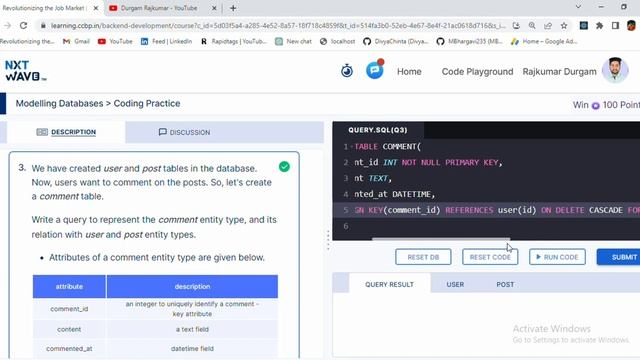Open the YouTube bookmark
Screen dimensions: 640x360
[115, 41]
